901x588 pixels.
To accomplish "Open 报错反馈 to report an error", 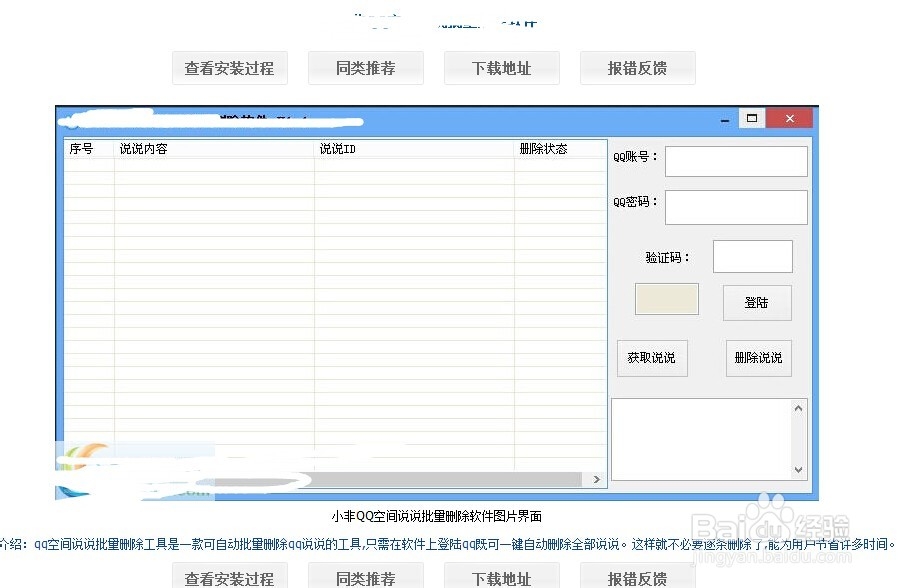I will click(x=637, y=68).
